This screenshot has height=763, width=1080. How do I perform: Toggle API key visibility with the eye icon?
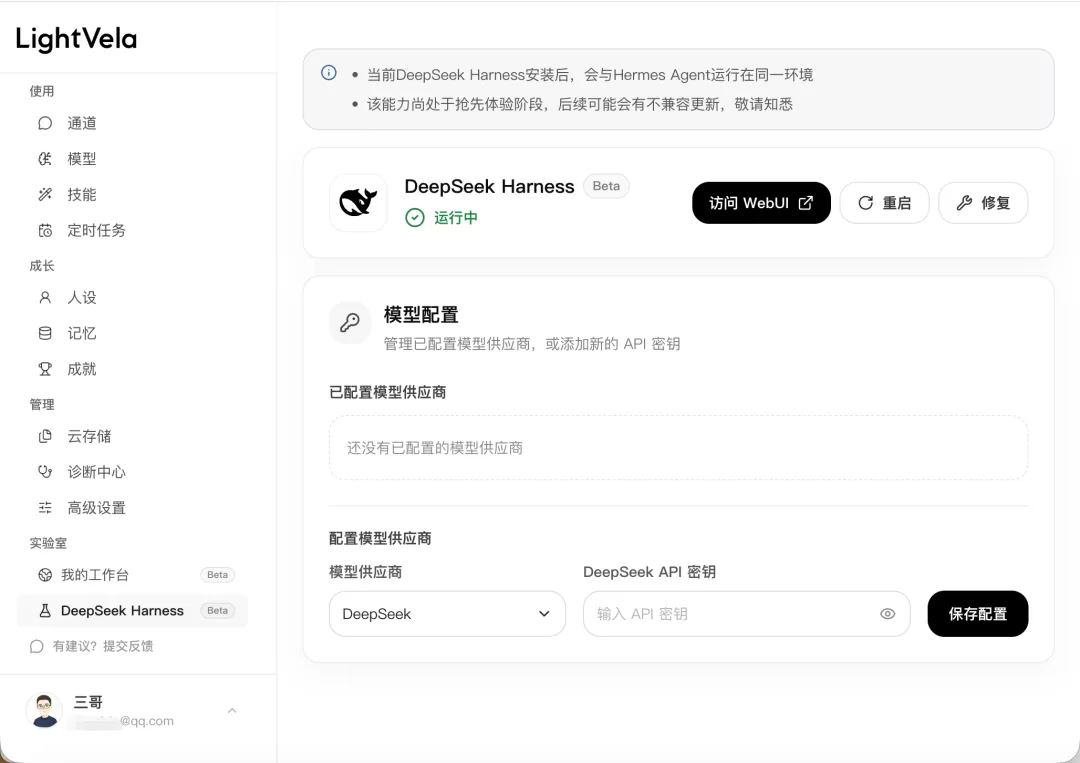tap(888, 614)
